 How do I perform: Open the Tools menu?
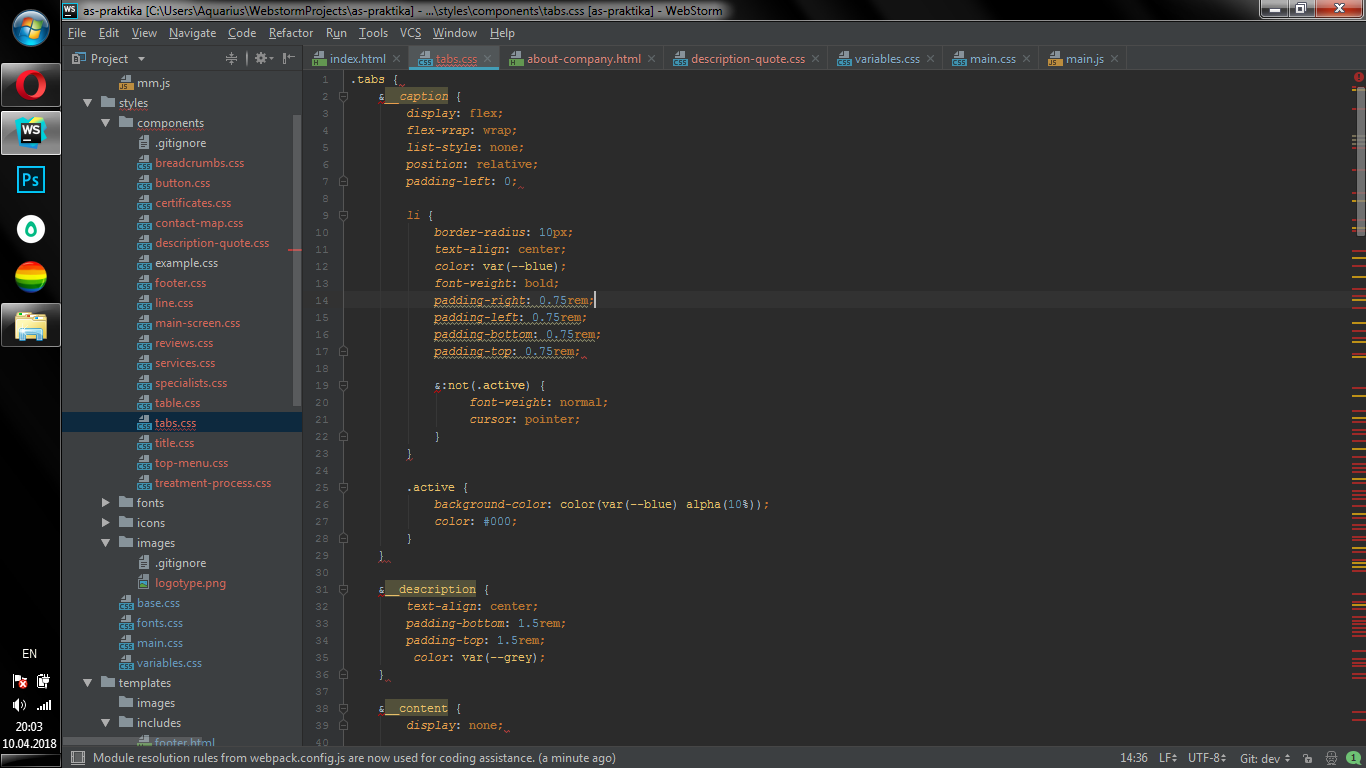[x=373, y=33]
